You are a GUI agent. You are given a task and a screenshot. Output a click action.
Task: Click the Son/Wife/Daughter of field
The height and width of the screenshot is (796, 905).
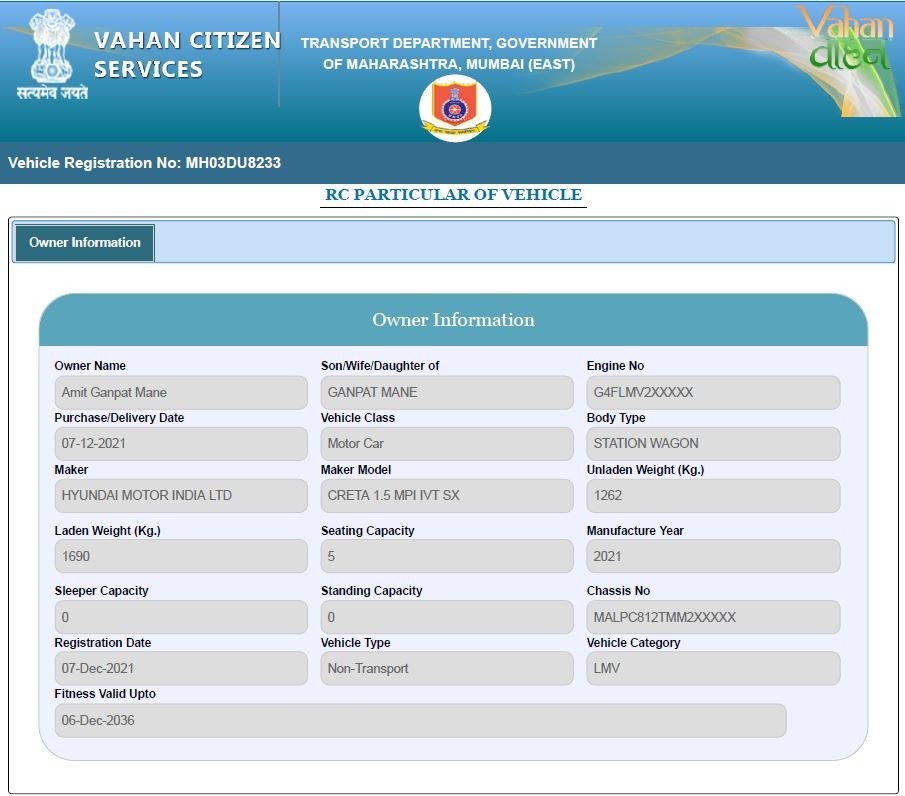coord(447,393)
